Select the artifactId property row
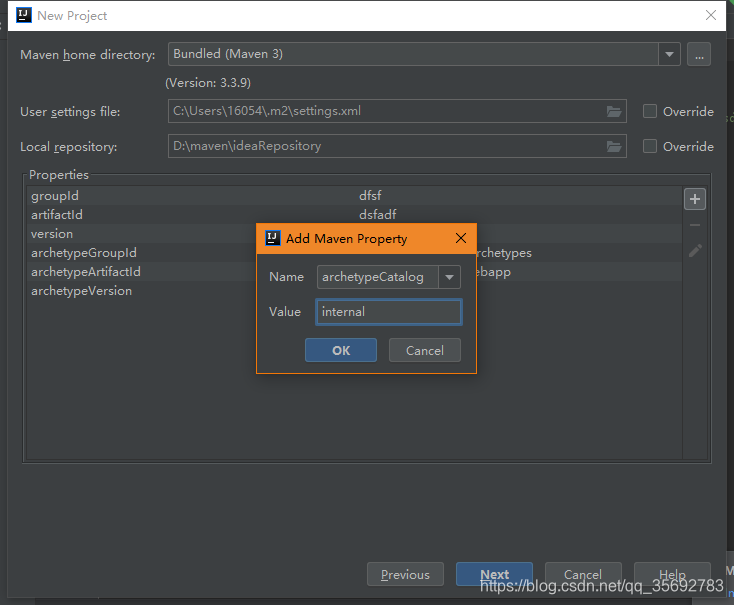The height and width of the screenshot is (605, 734). (x=354, y=215)
